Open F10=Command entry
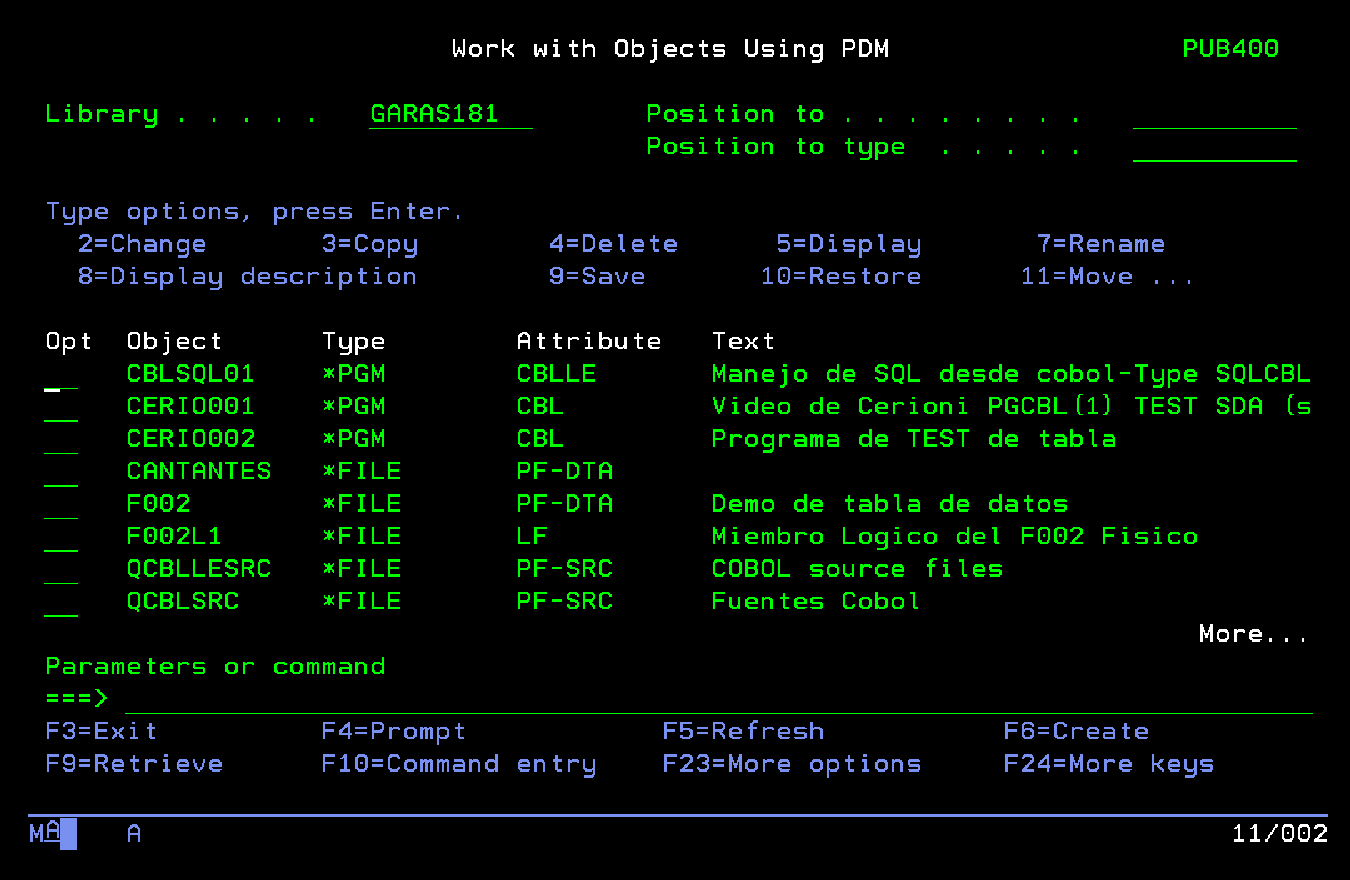Viewport: 1350px width, 880px height. point(458,764)
